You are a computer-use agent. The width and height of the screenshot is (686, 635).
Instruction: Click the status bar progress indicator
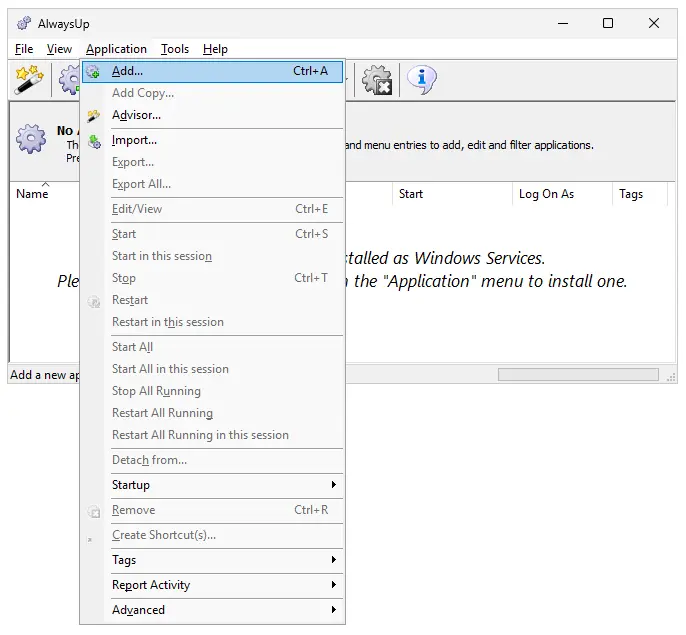578,375
